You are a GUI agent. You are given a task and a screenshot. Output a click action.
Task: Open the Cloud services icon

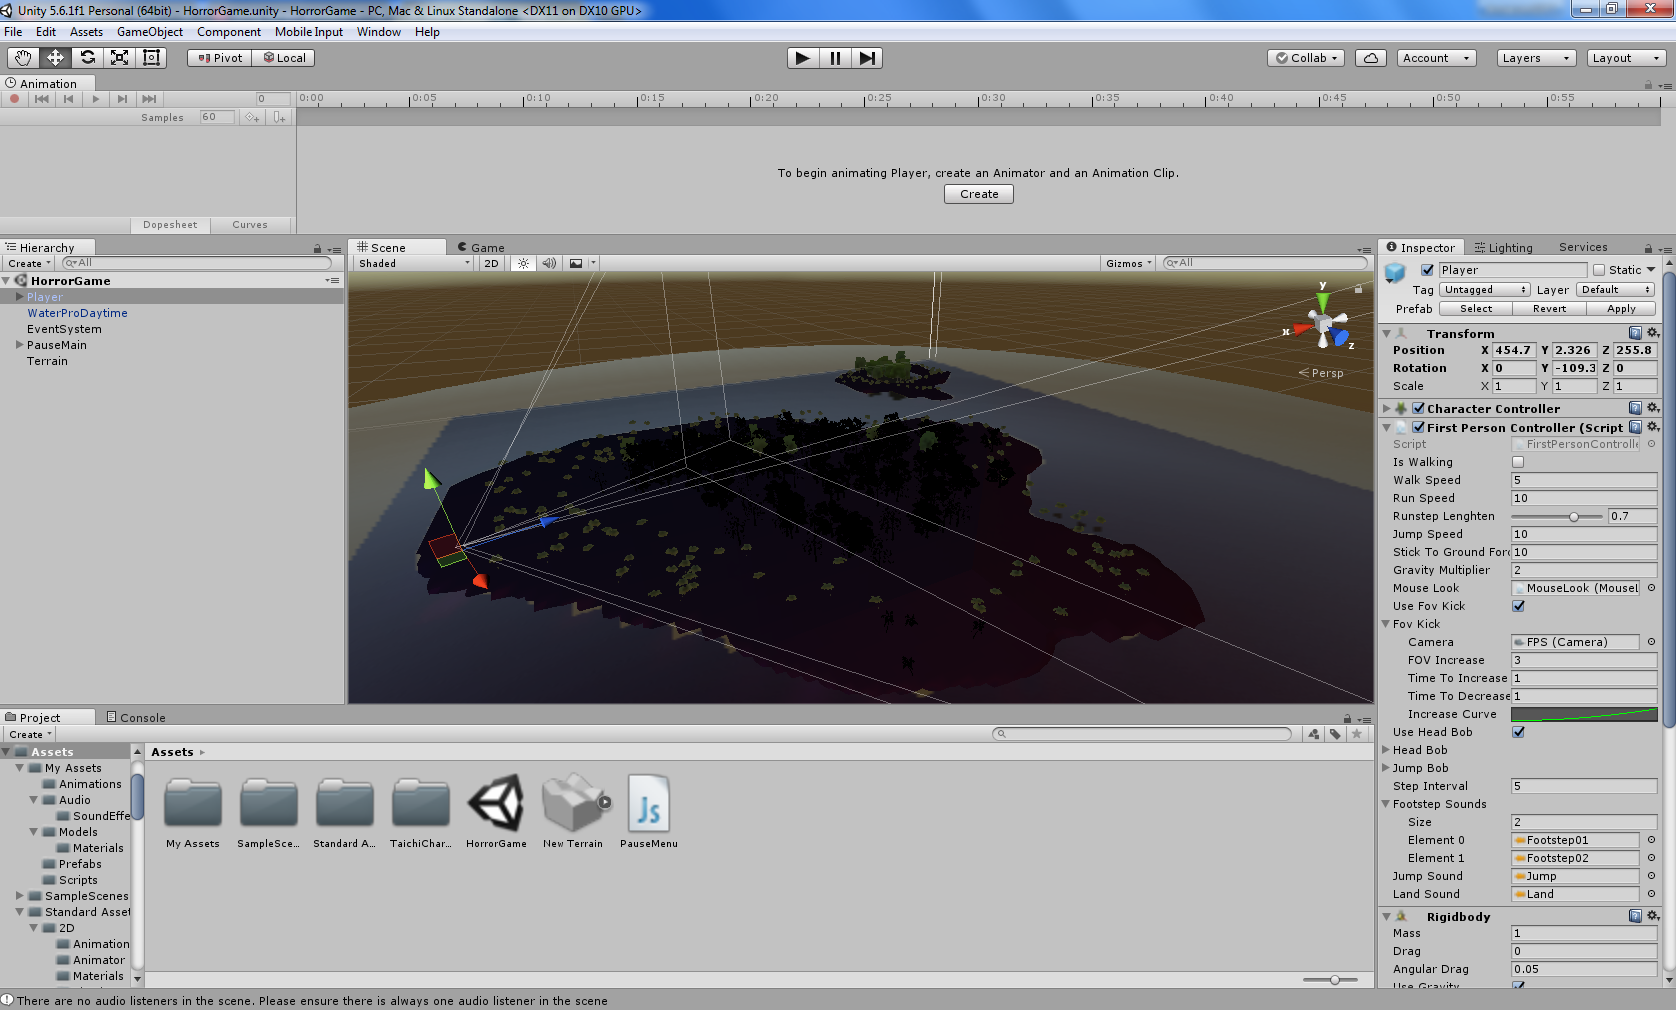pos(1371,58)
